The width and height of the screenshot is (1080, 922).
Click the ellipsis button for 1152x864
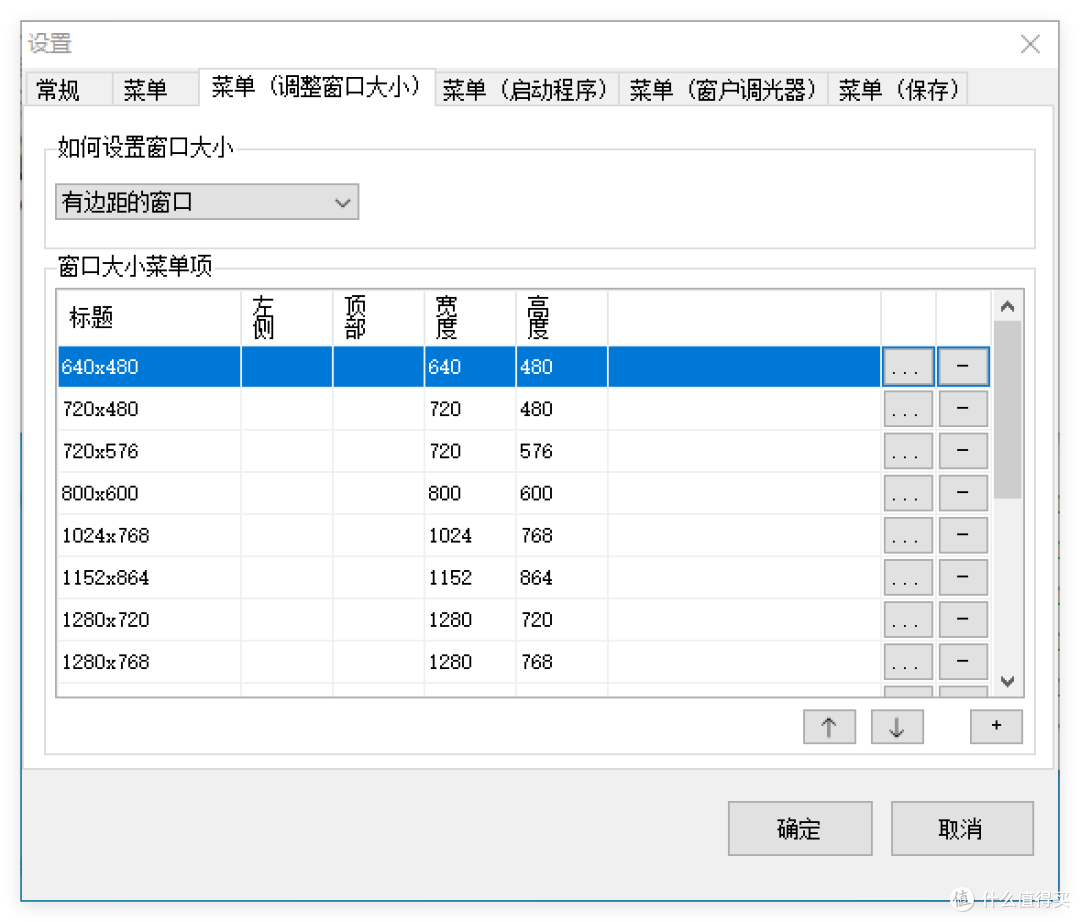(x=908, y=577)
